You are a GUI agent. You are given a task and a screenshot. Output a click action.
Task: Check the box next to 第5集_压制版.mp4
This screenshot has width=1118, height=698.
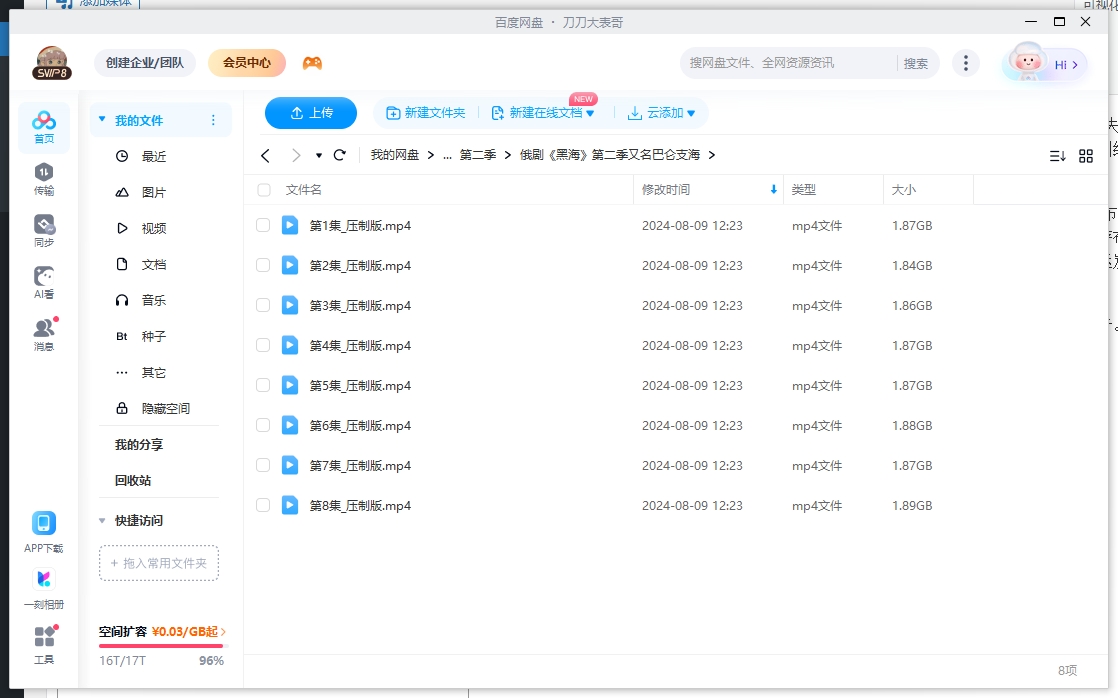point(262,385)
